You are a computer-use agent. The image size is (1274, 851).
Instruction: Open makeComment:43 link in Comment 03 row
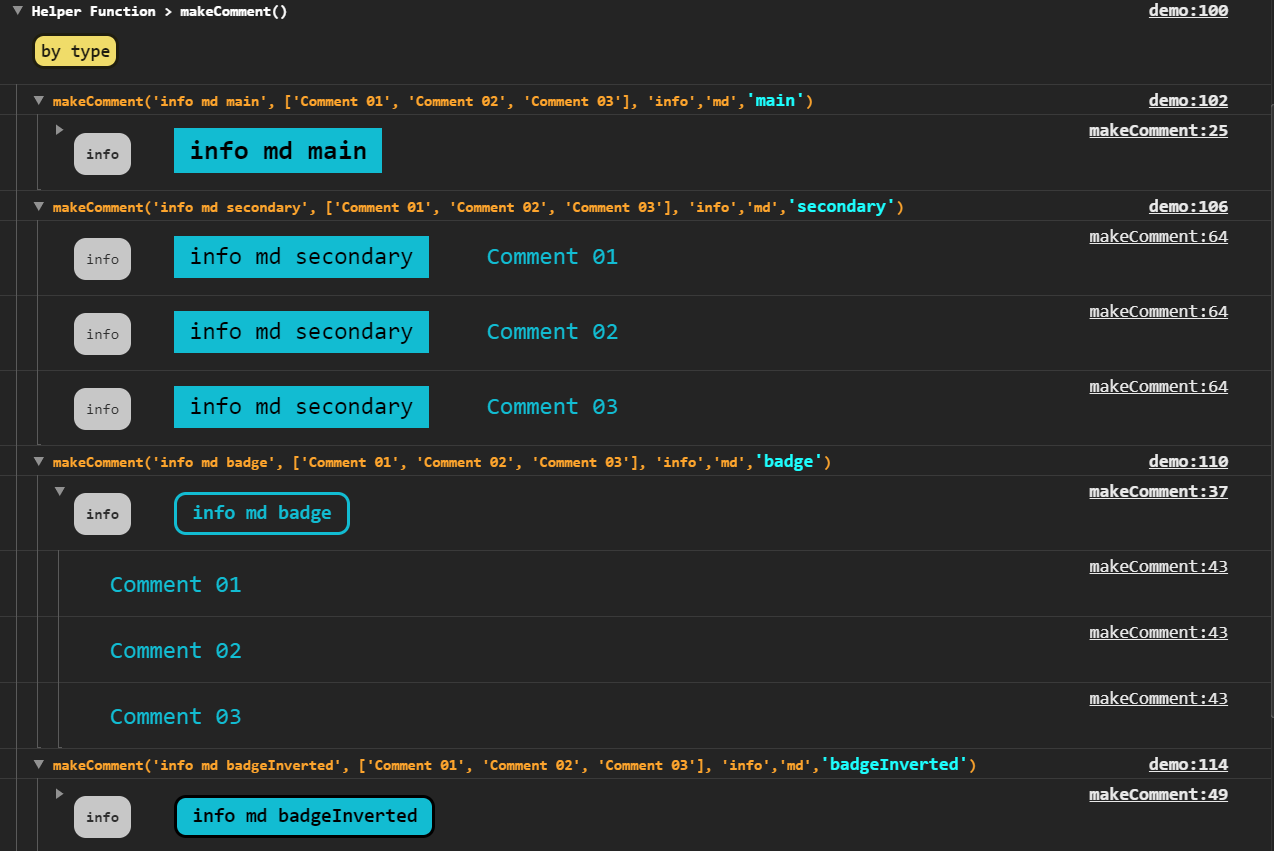(x=1158, y=698)
